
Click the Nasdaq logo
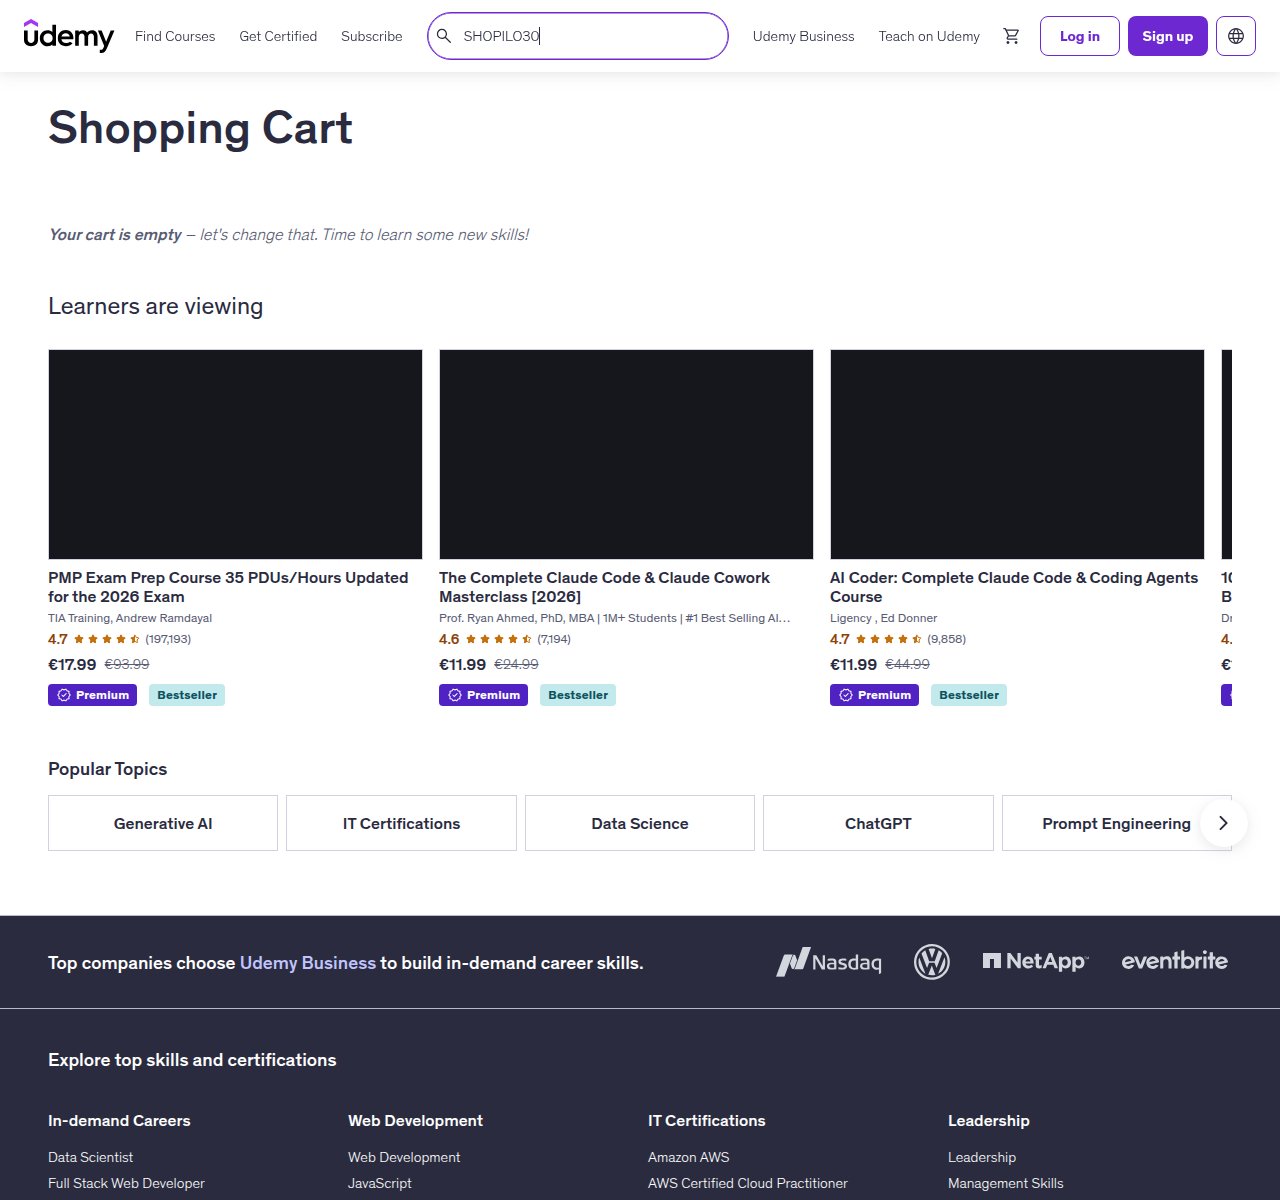coord(829,962)
